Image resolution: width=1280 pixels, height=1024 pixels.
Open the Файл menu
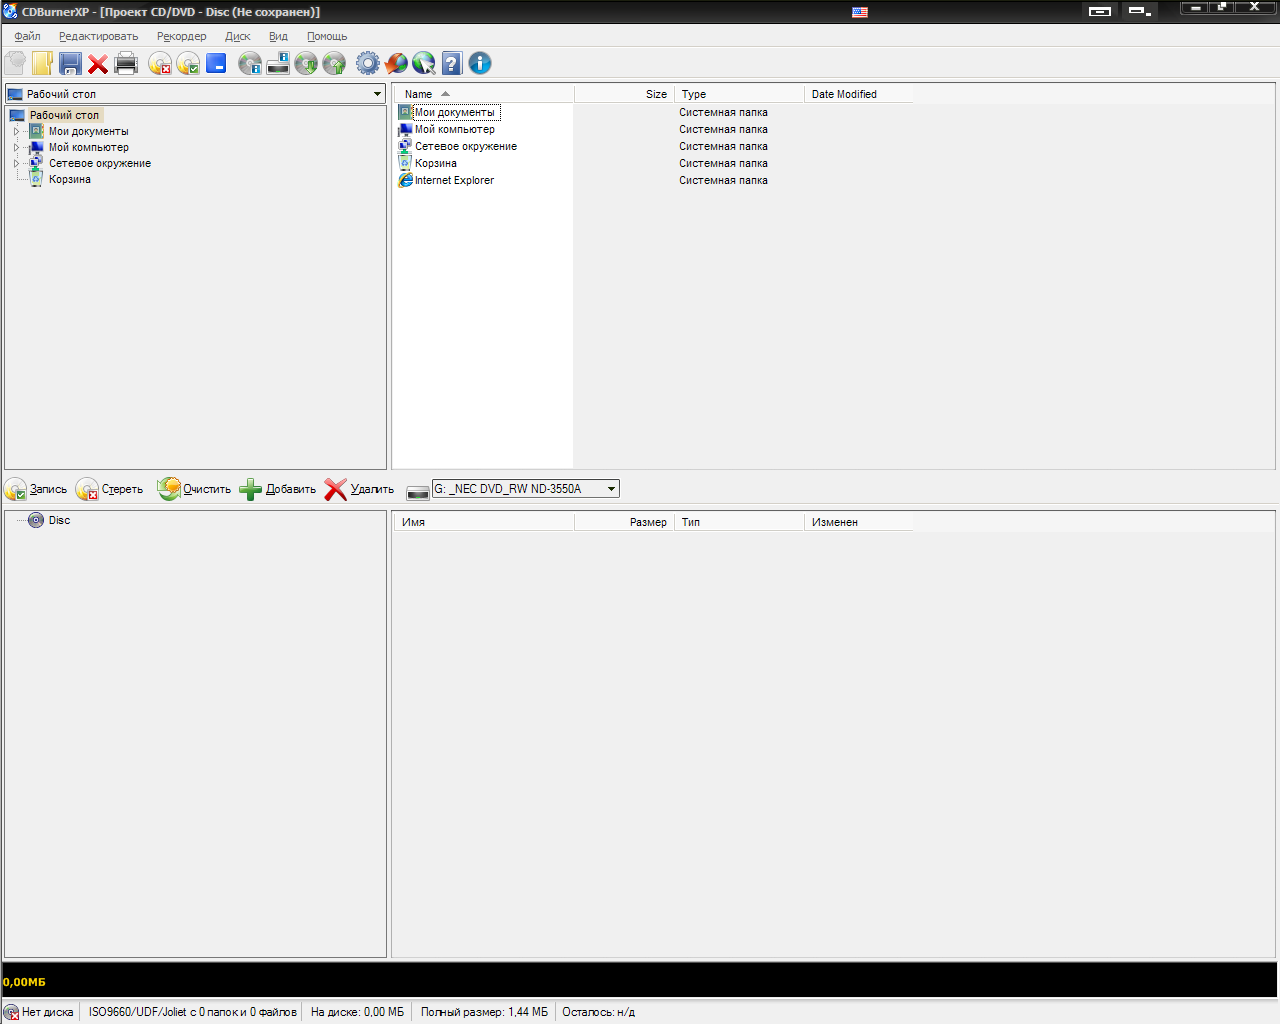(x=27, y=36)
